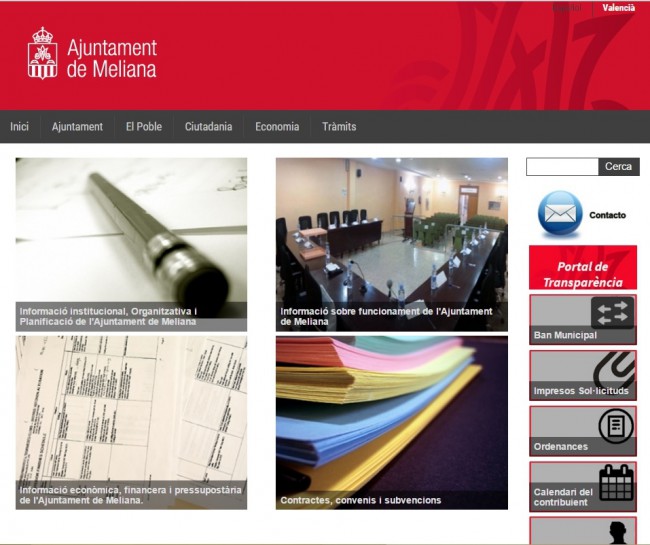The height and width of the screenshot is (545, 650).
Task: Open the Informació institucional pen thumbnail
Action: 131,243
